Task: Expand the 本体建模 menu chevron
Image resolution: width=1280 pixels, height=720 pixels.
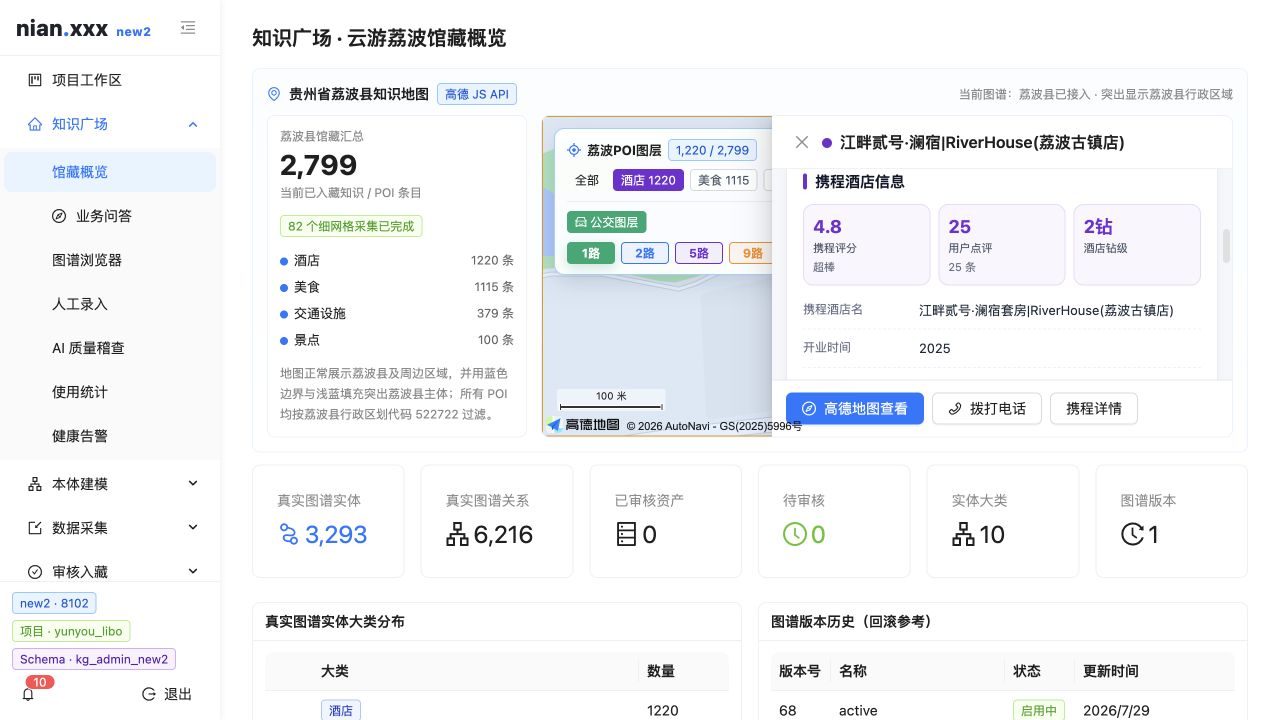Action: tap(193, 484)
